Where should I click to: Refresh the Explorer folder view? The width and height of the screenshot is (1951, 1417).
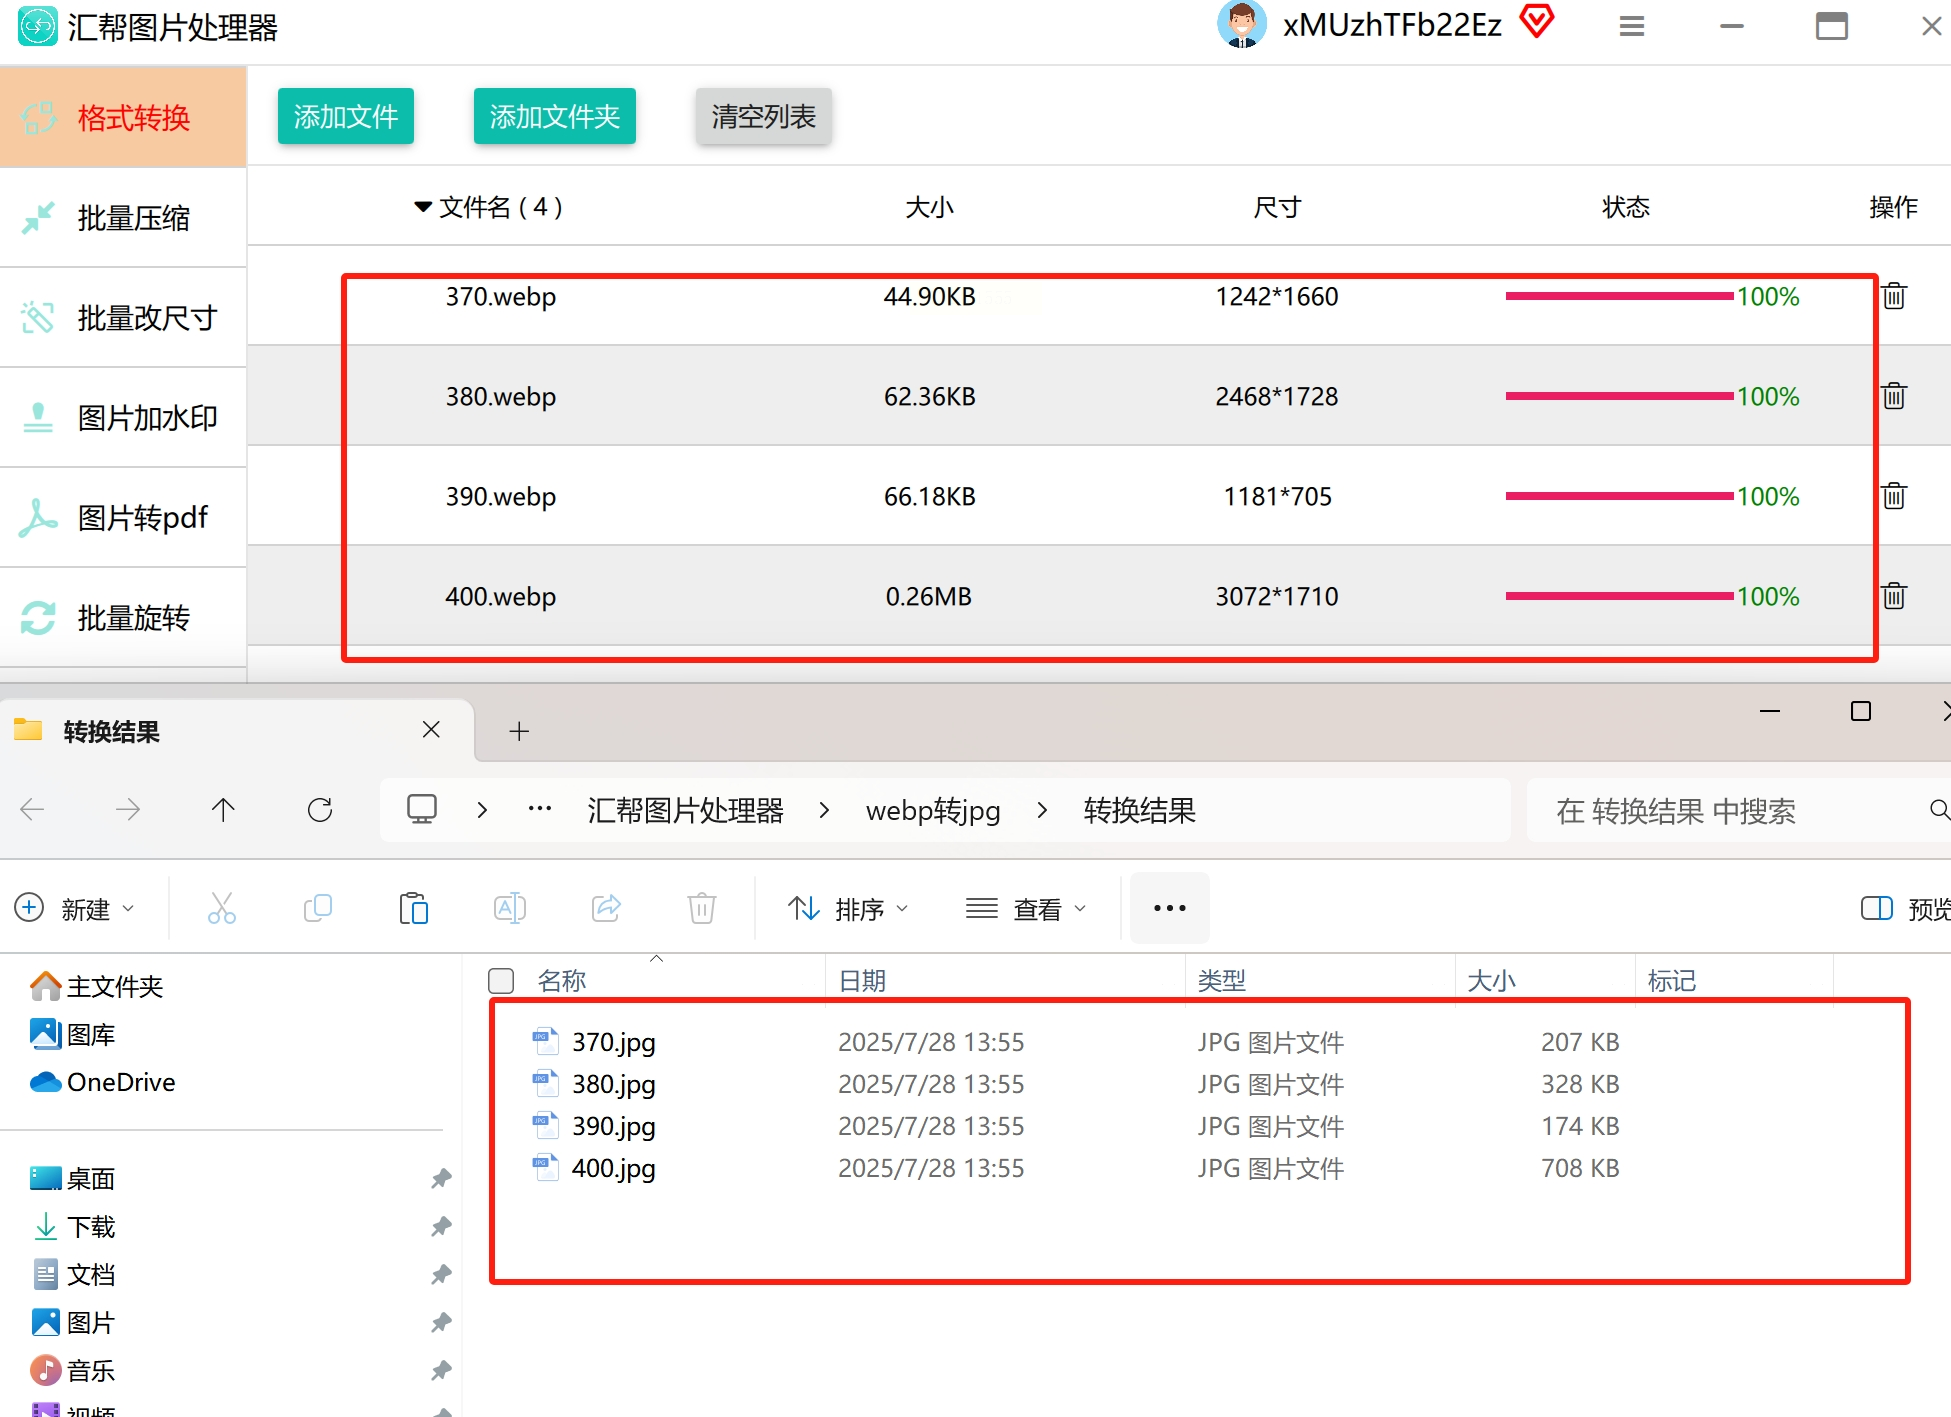tap(320, 810)
